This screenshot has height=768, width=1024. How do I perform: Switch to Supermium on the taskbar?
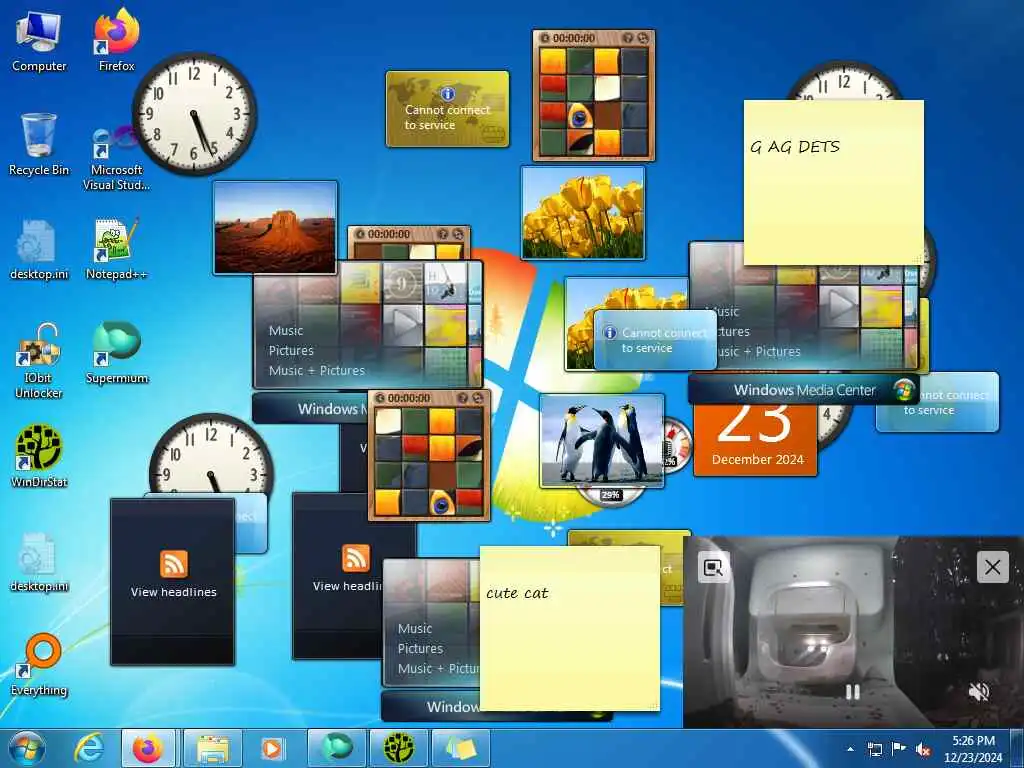point(336,748)
